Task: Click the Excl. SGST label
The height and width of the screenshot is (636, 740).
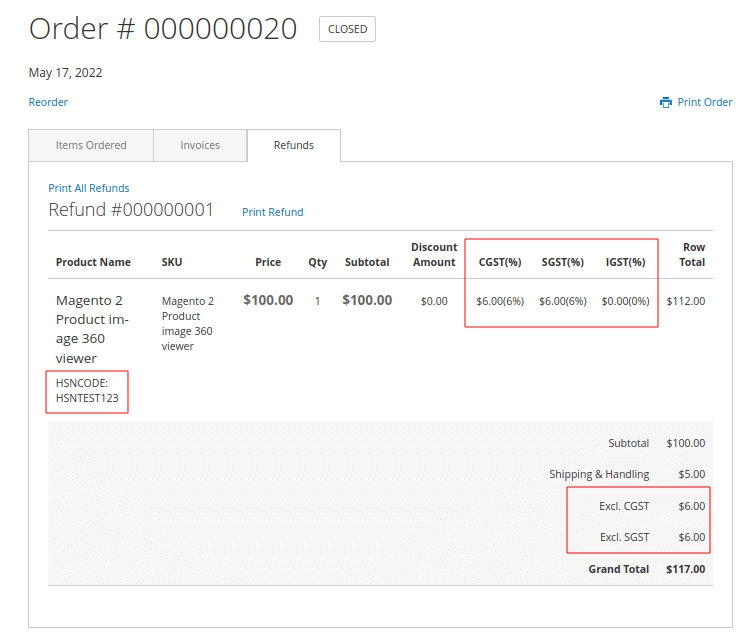Action: [624, 537]
